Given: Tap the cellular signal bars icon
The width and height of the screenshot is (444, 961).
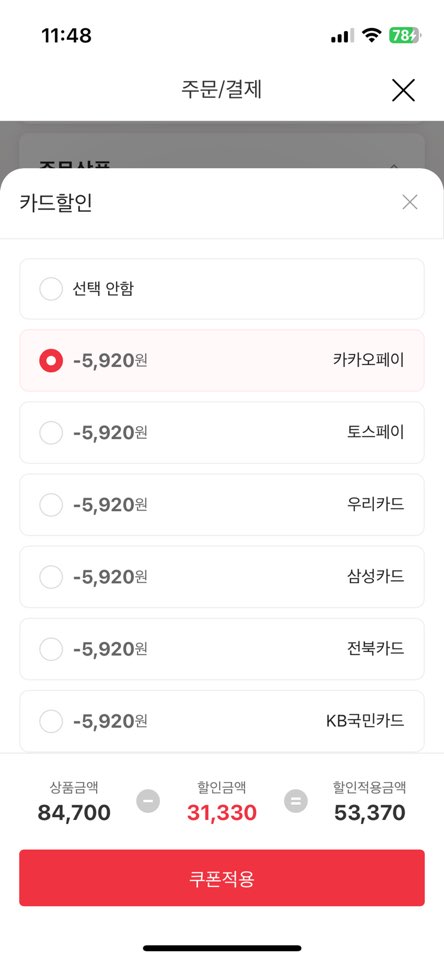Looking at the screenshot, I should click(x=342, y=36).
